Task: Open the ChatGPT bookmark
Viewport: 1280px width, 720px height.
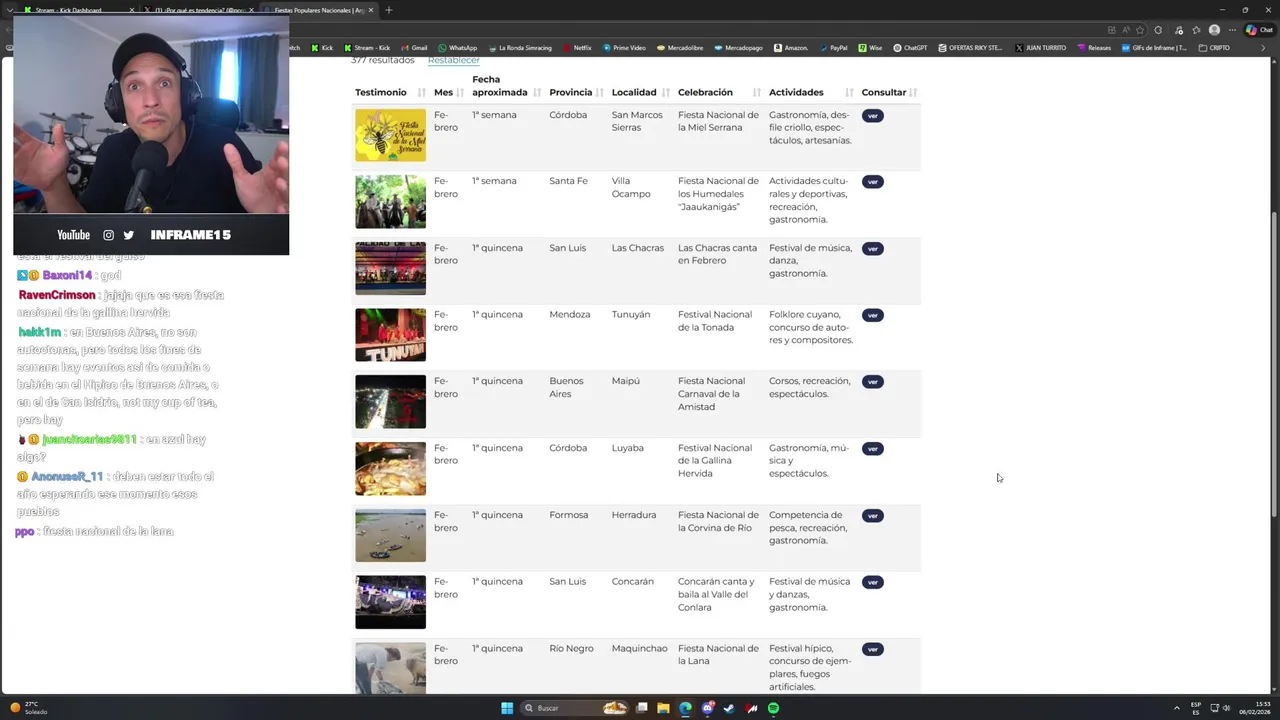Action: 910,48
